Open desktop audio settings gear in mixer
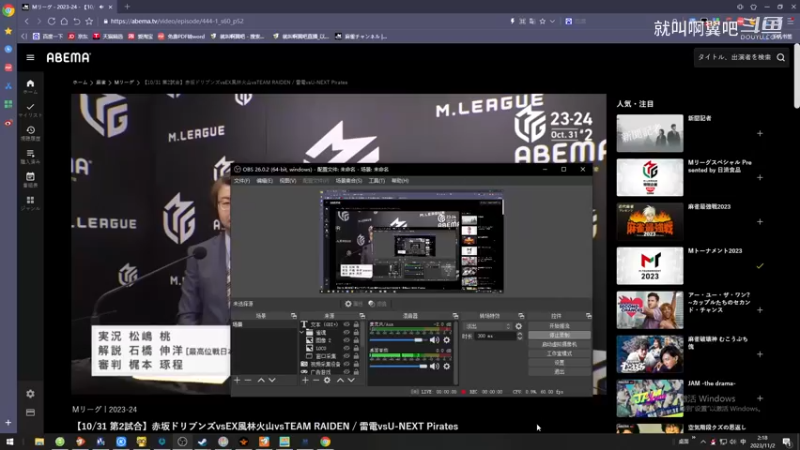Image resolution: width=800 pixels, height=450 pixels. (x=446, y=366)
